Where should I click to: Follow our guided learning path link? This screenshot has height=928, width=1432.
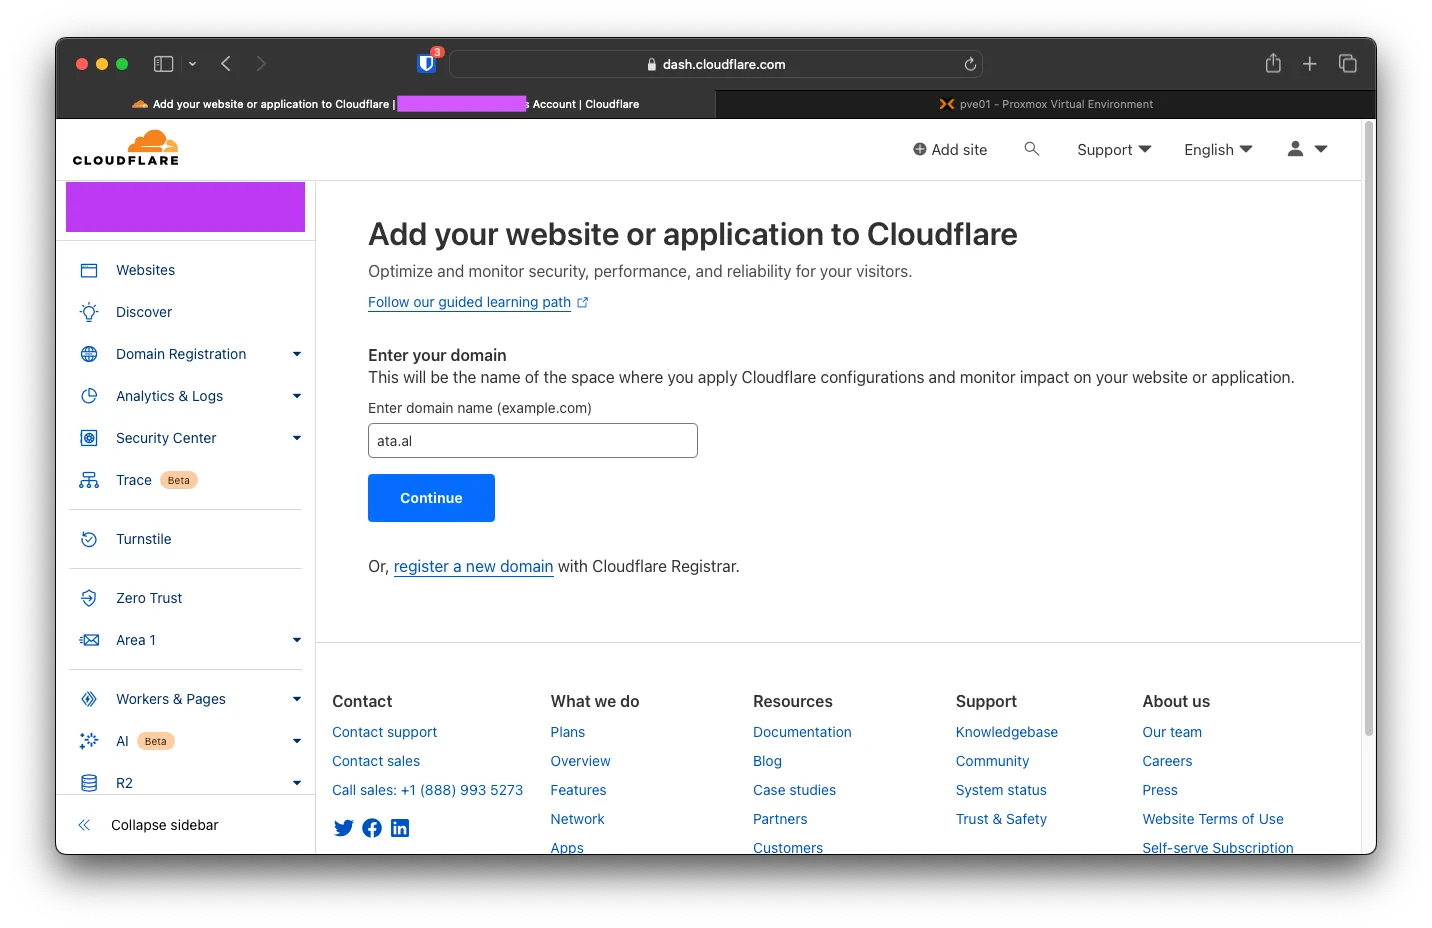[x=478, y=302]
